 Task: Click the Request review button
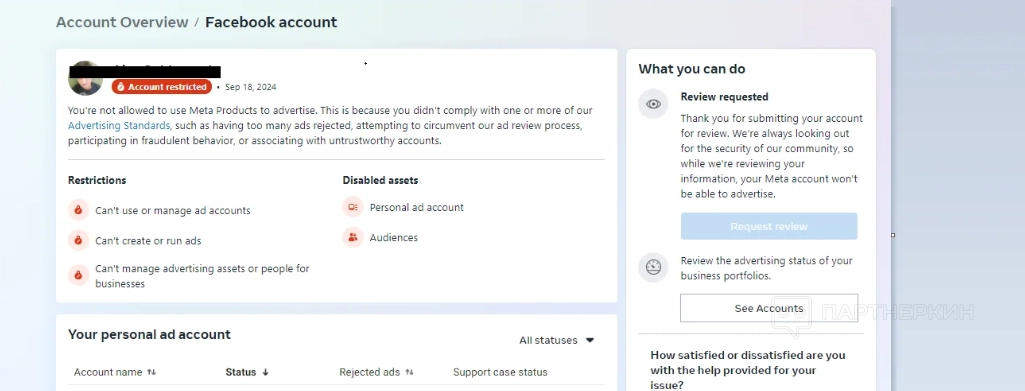(x=769, y=226)
